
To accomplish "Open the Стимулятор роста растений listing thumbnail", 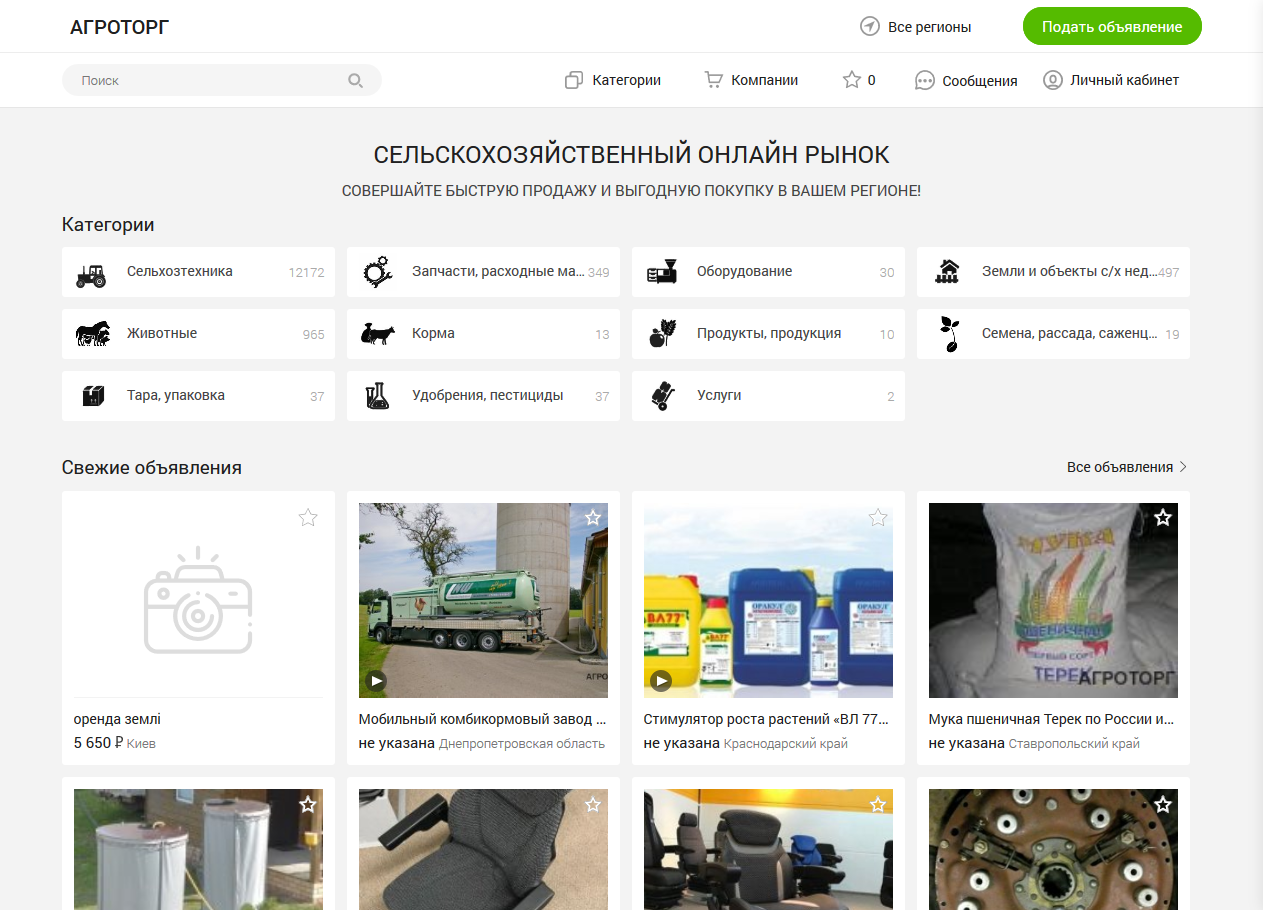I will click(768, 600).
